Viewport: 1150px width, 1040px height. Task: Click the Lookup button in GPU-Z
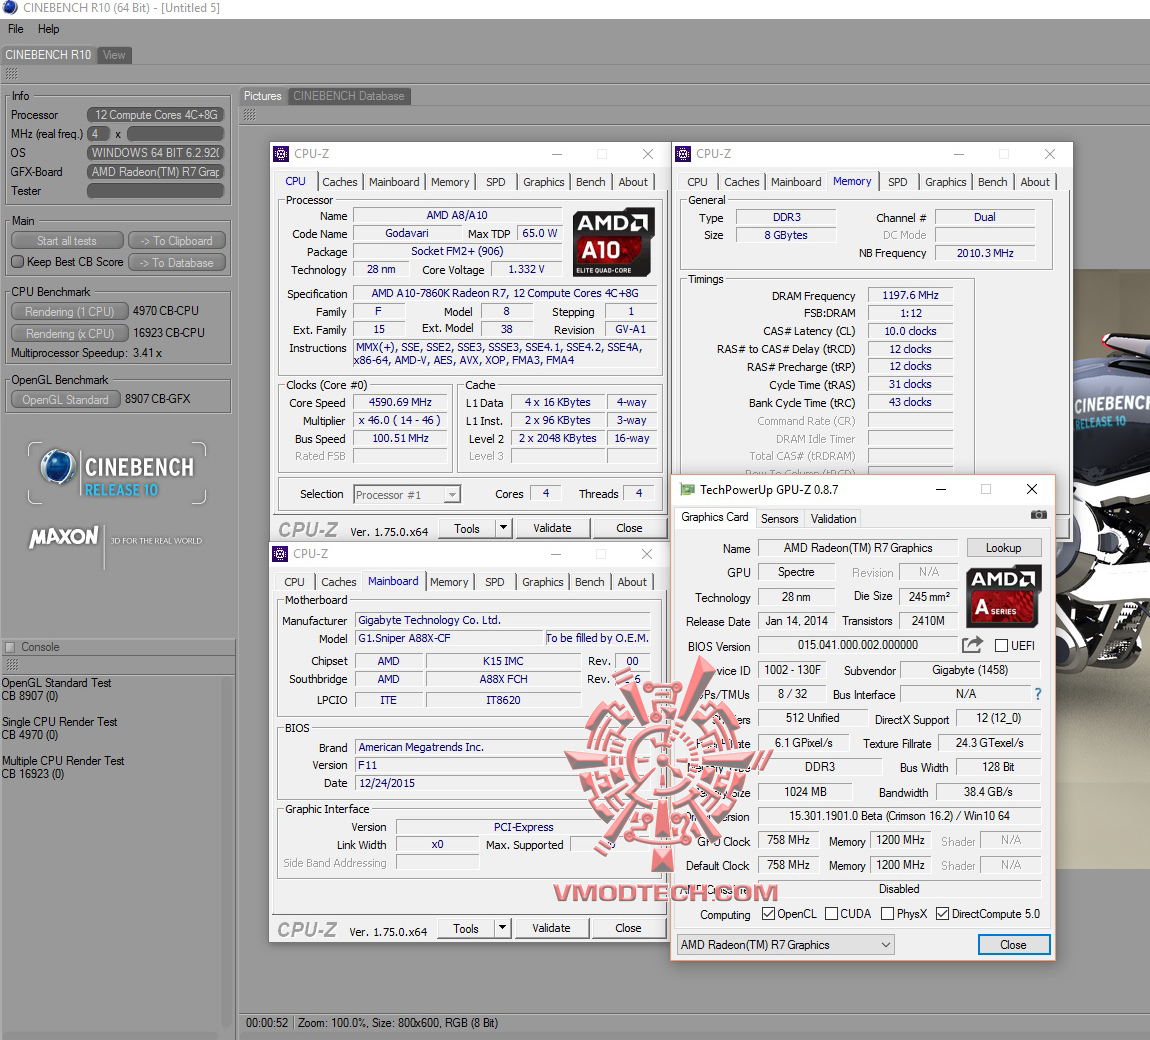[x=1003, y=548]
